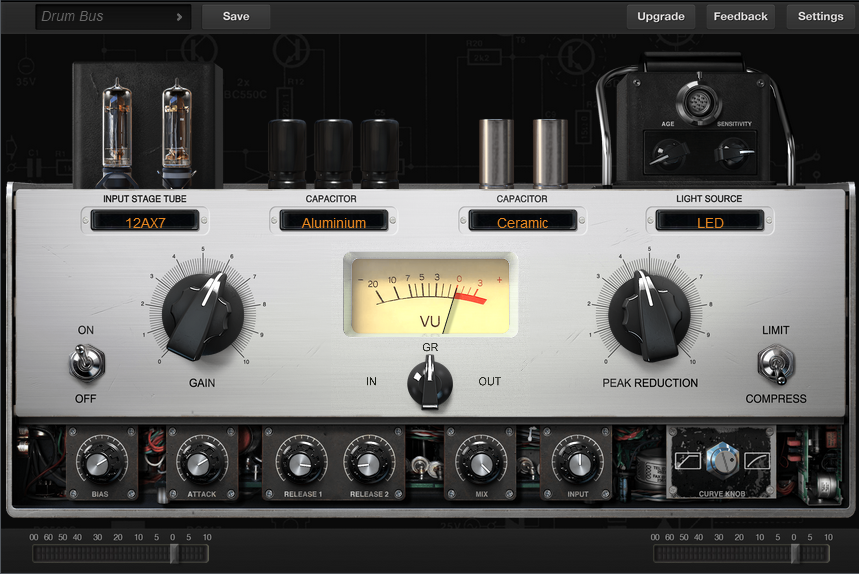This screenshot has height=574, width=859.
Task: Click the left silver ceramic capacitor
Action: tap(496, 153)
